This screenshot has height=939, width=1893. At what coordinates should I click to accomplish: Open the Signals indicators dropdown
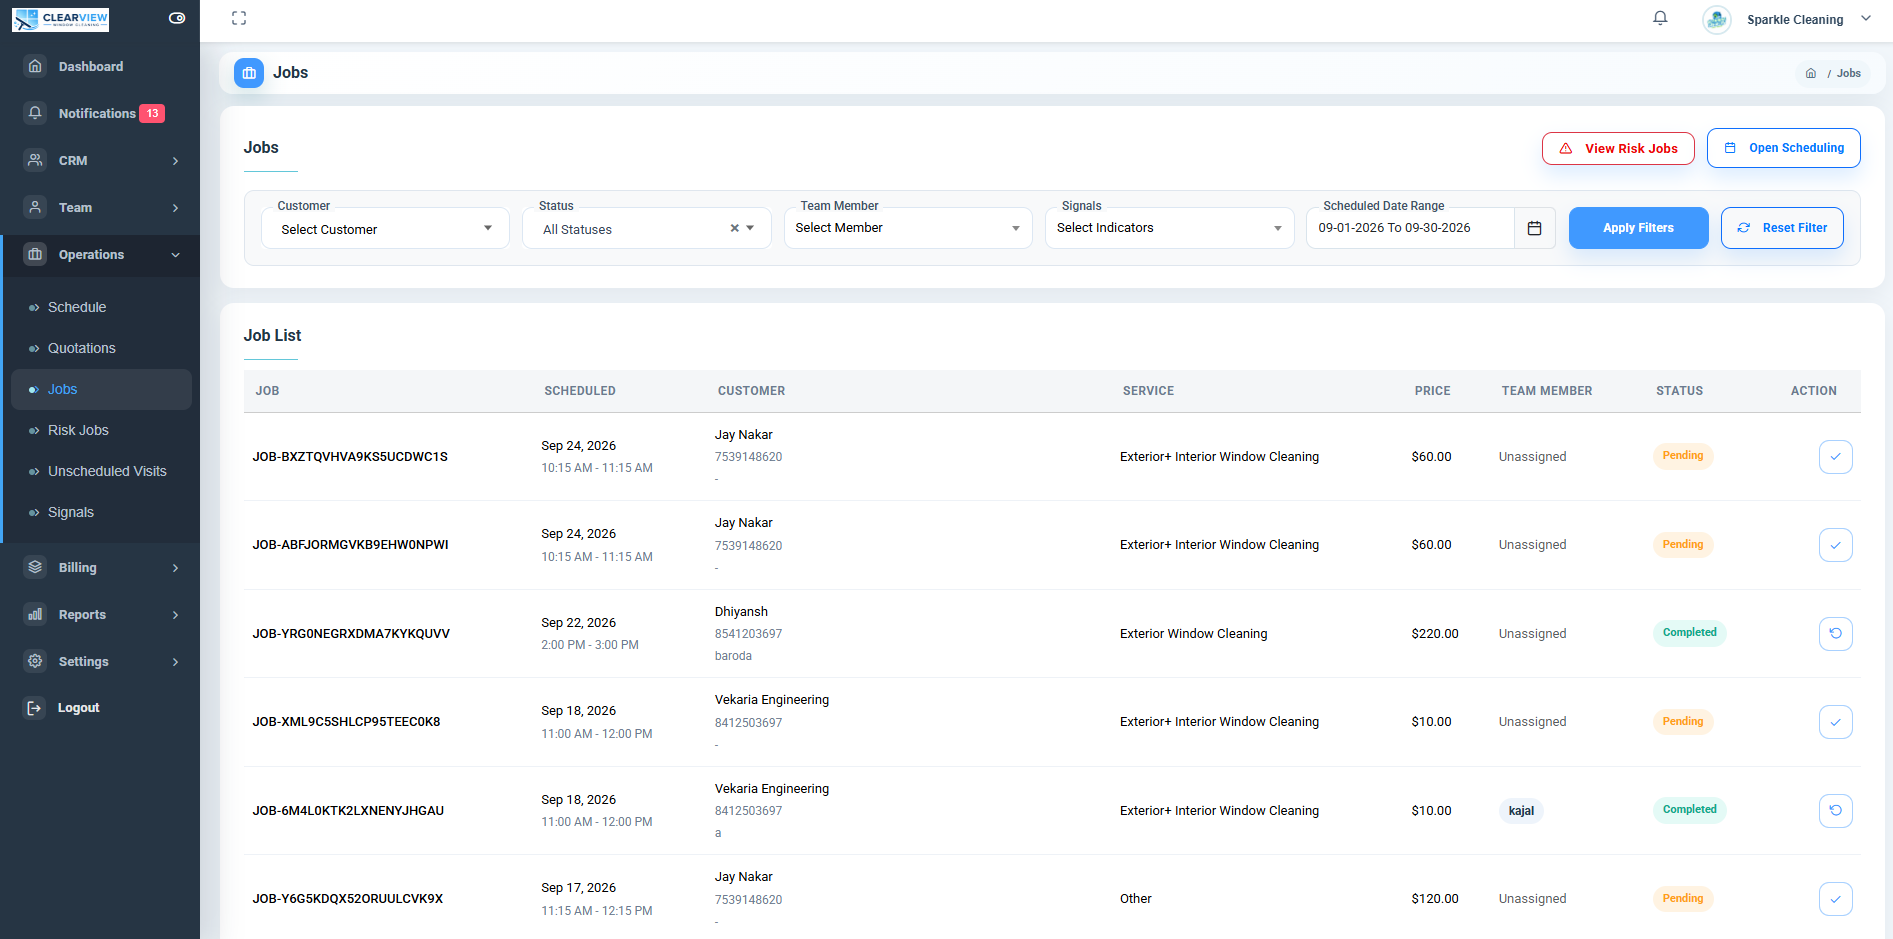(x=1170, y=228)
